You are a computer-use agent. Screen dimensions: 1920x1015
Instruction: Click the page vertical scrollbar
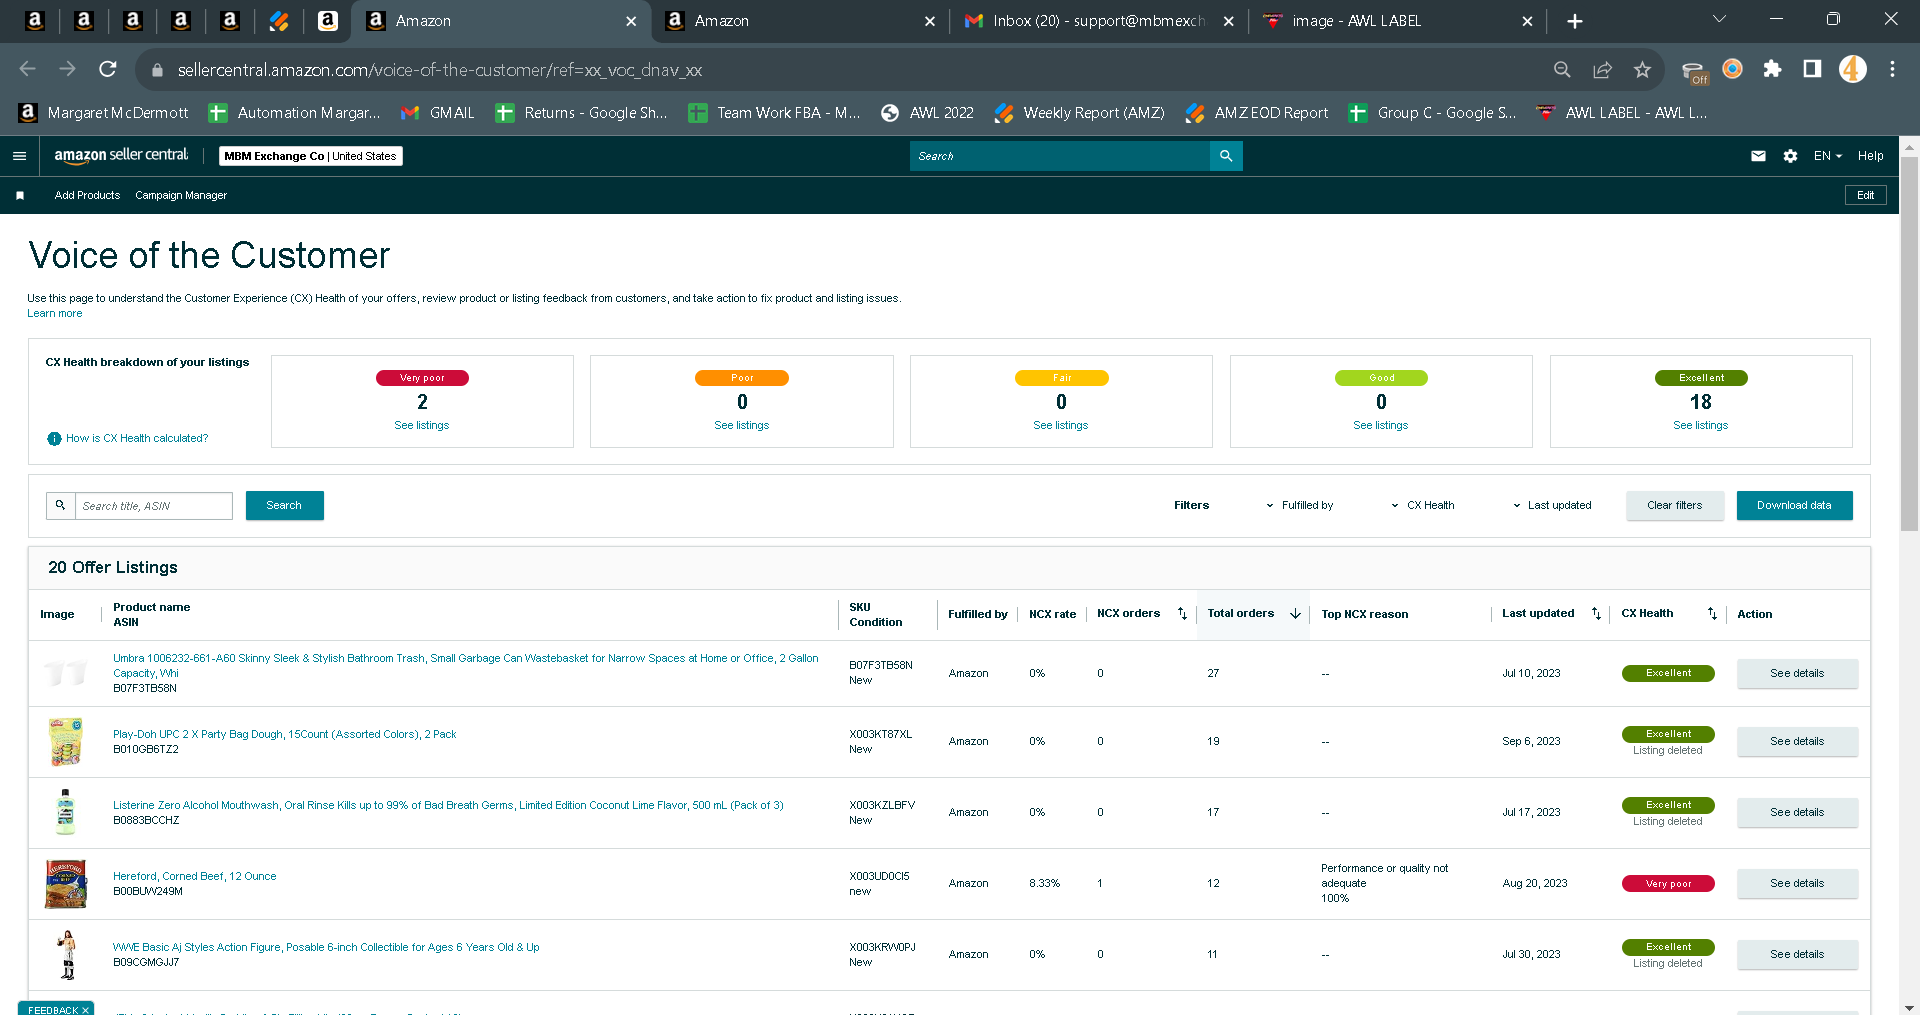[x=1909, y=343]
